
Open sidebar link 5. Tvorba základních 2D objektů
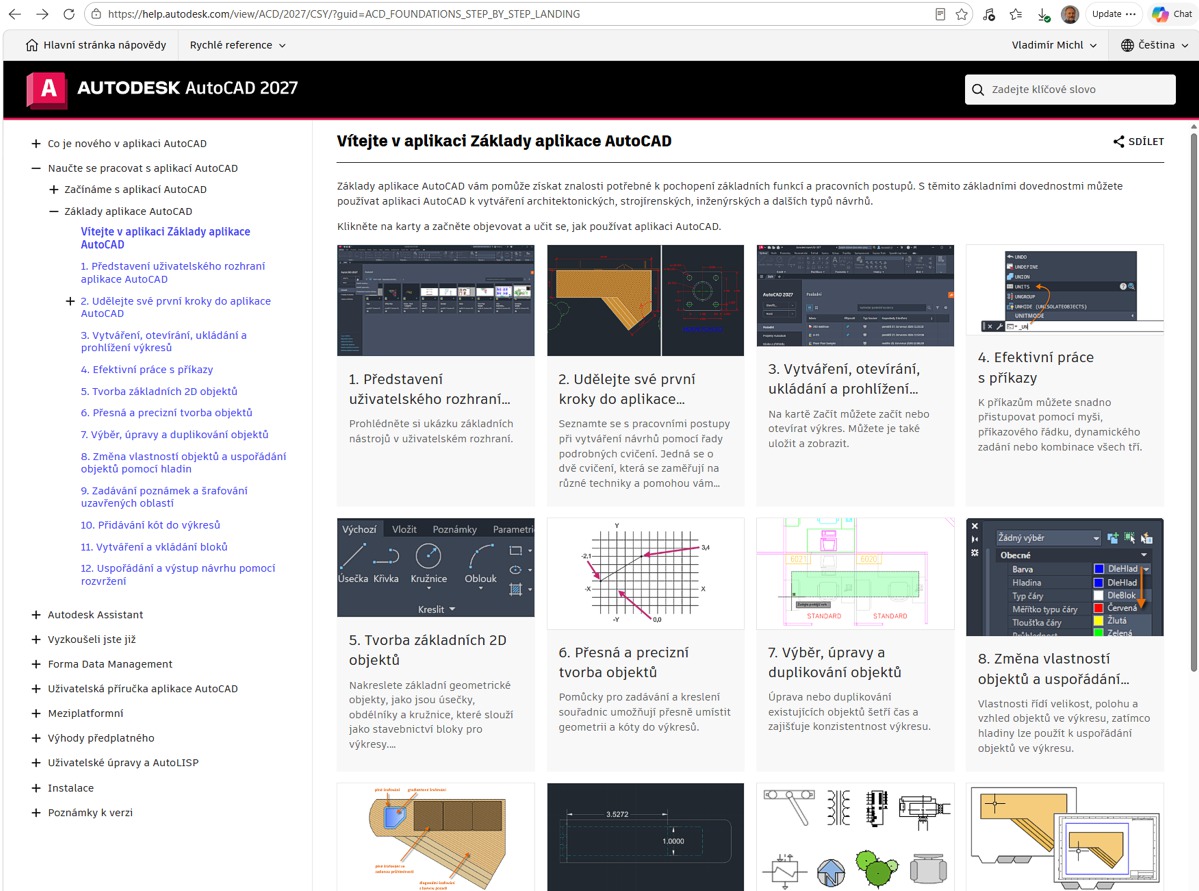[159, 392]
